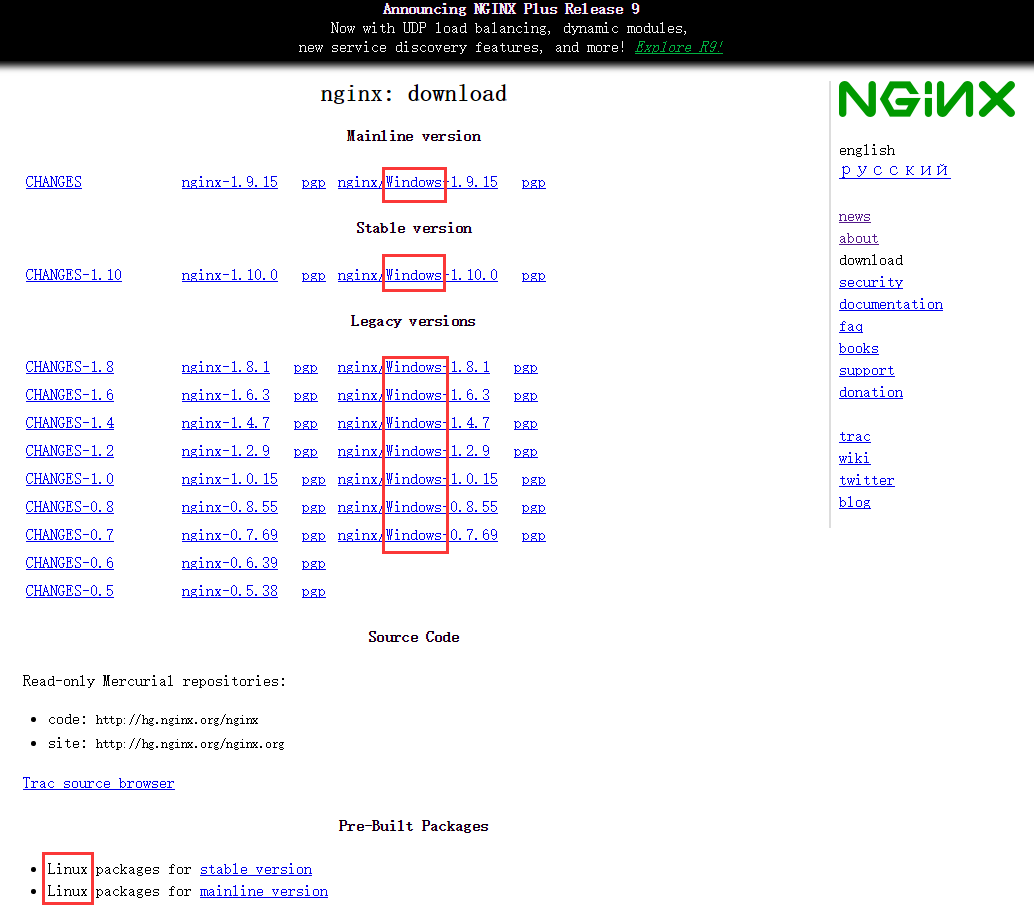1034x918 pixels.
Task: Open CHANGES-1.4 link
Action: (69, 423)
